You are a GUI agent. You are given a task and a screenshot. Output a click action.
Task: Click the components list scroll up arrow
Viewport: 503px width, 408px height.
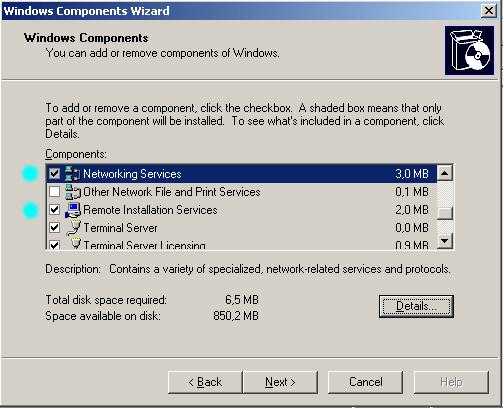[445, 173]
